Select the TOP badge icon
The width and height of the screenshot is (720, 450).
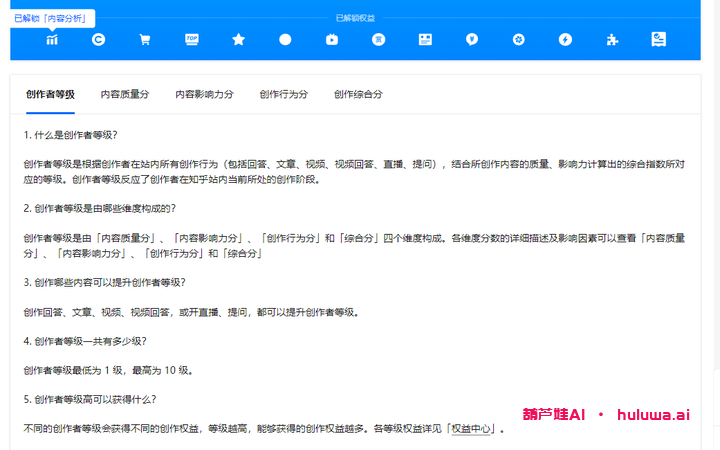[x=192, y=40]
